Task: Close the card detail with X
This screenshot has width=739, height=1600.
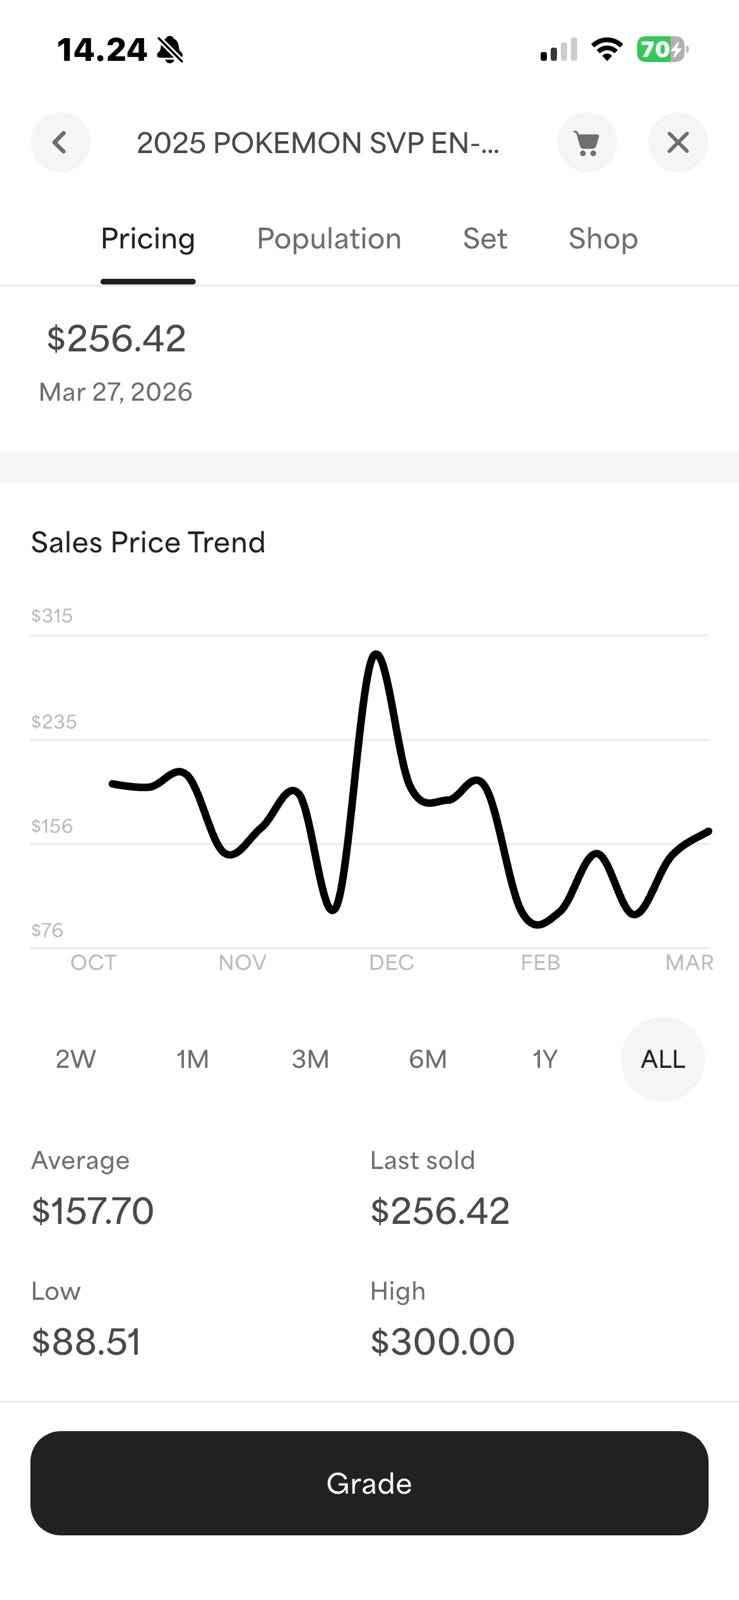Action: [678, 143]
